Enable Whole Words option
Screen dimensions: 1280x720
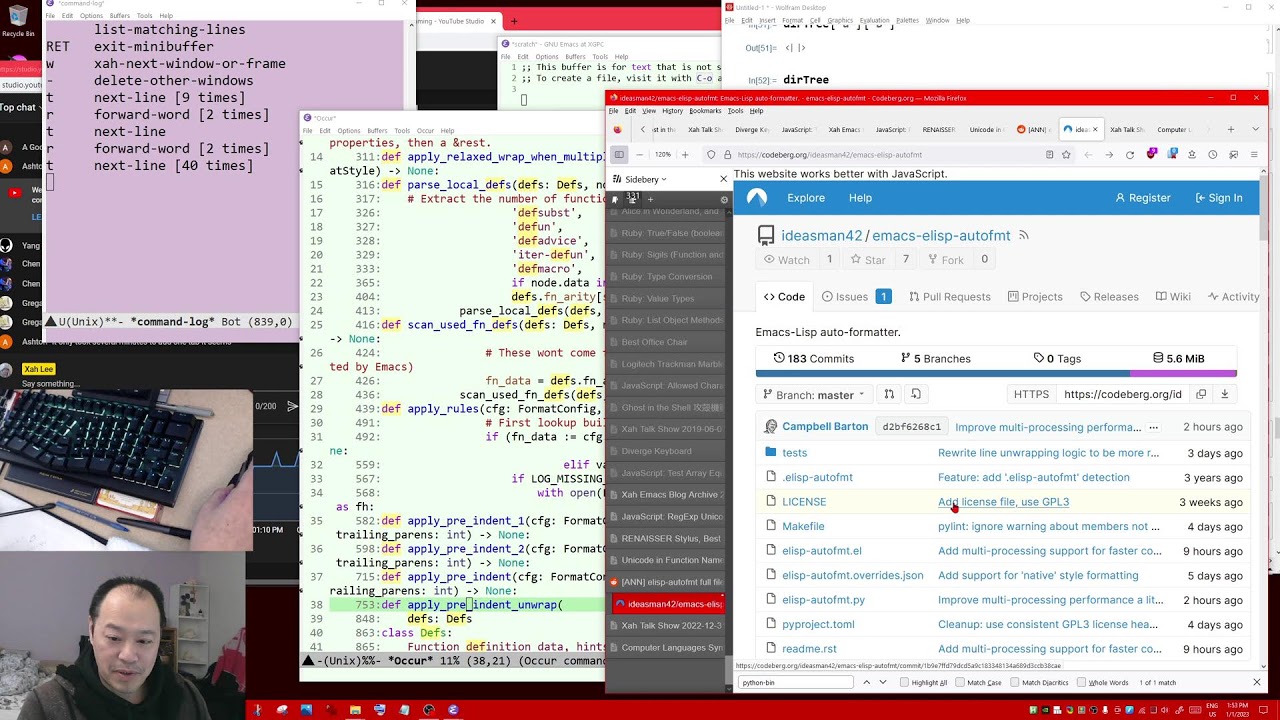[x=1080, y=682]
